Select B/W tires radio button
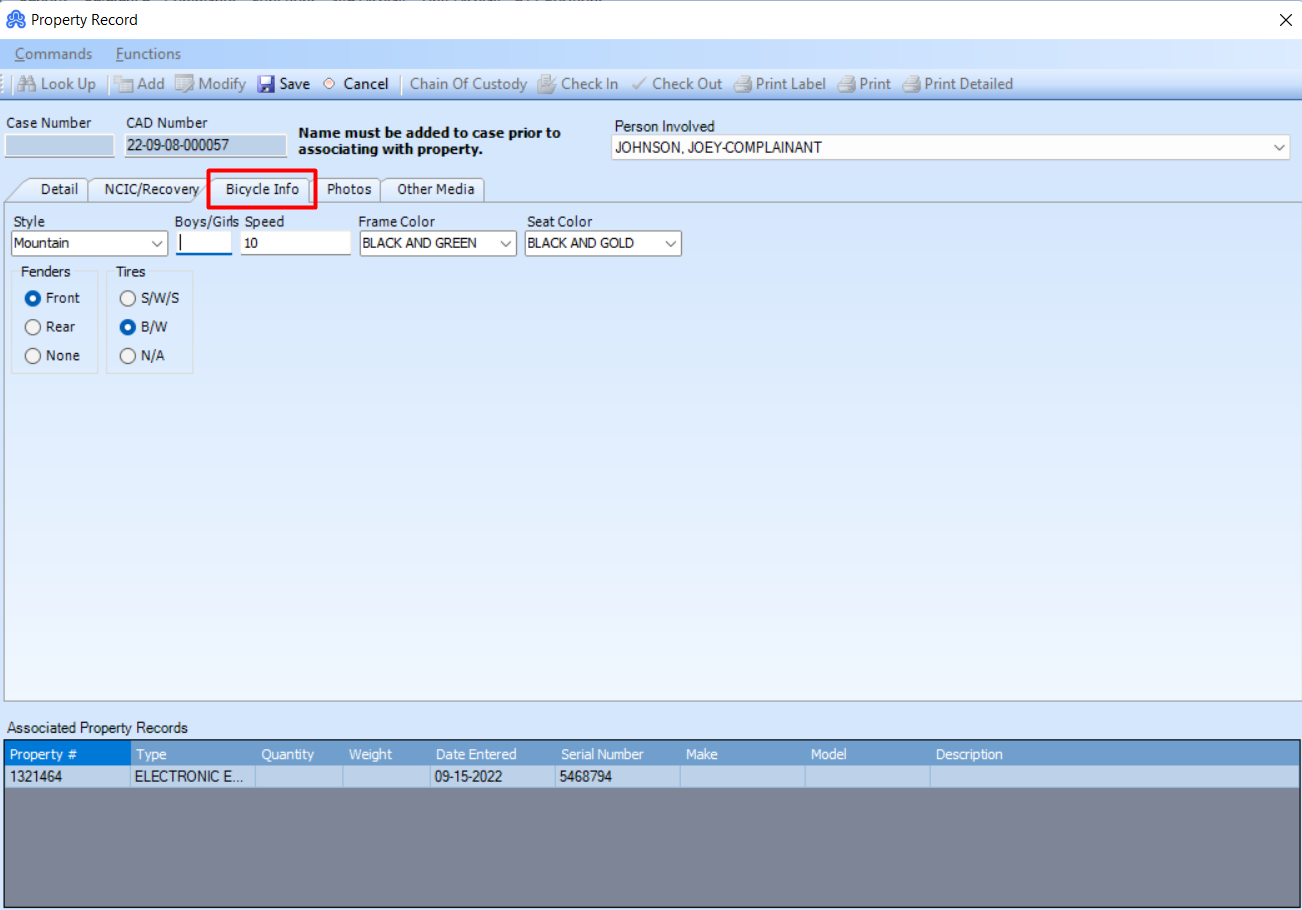This screenshot has height=910, width=1302. 128,327
